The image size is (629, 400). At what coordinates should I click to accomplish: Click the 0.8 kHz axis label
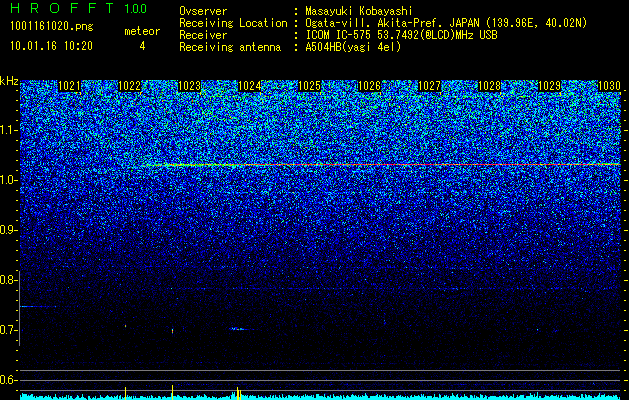tap(9, 280)
